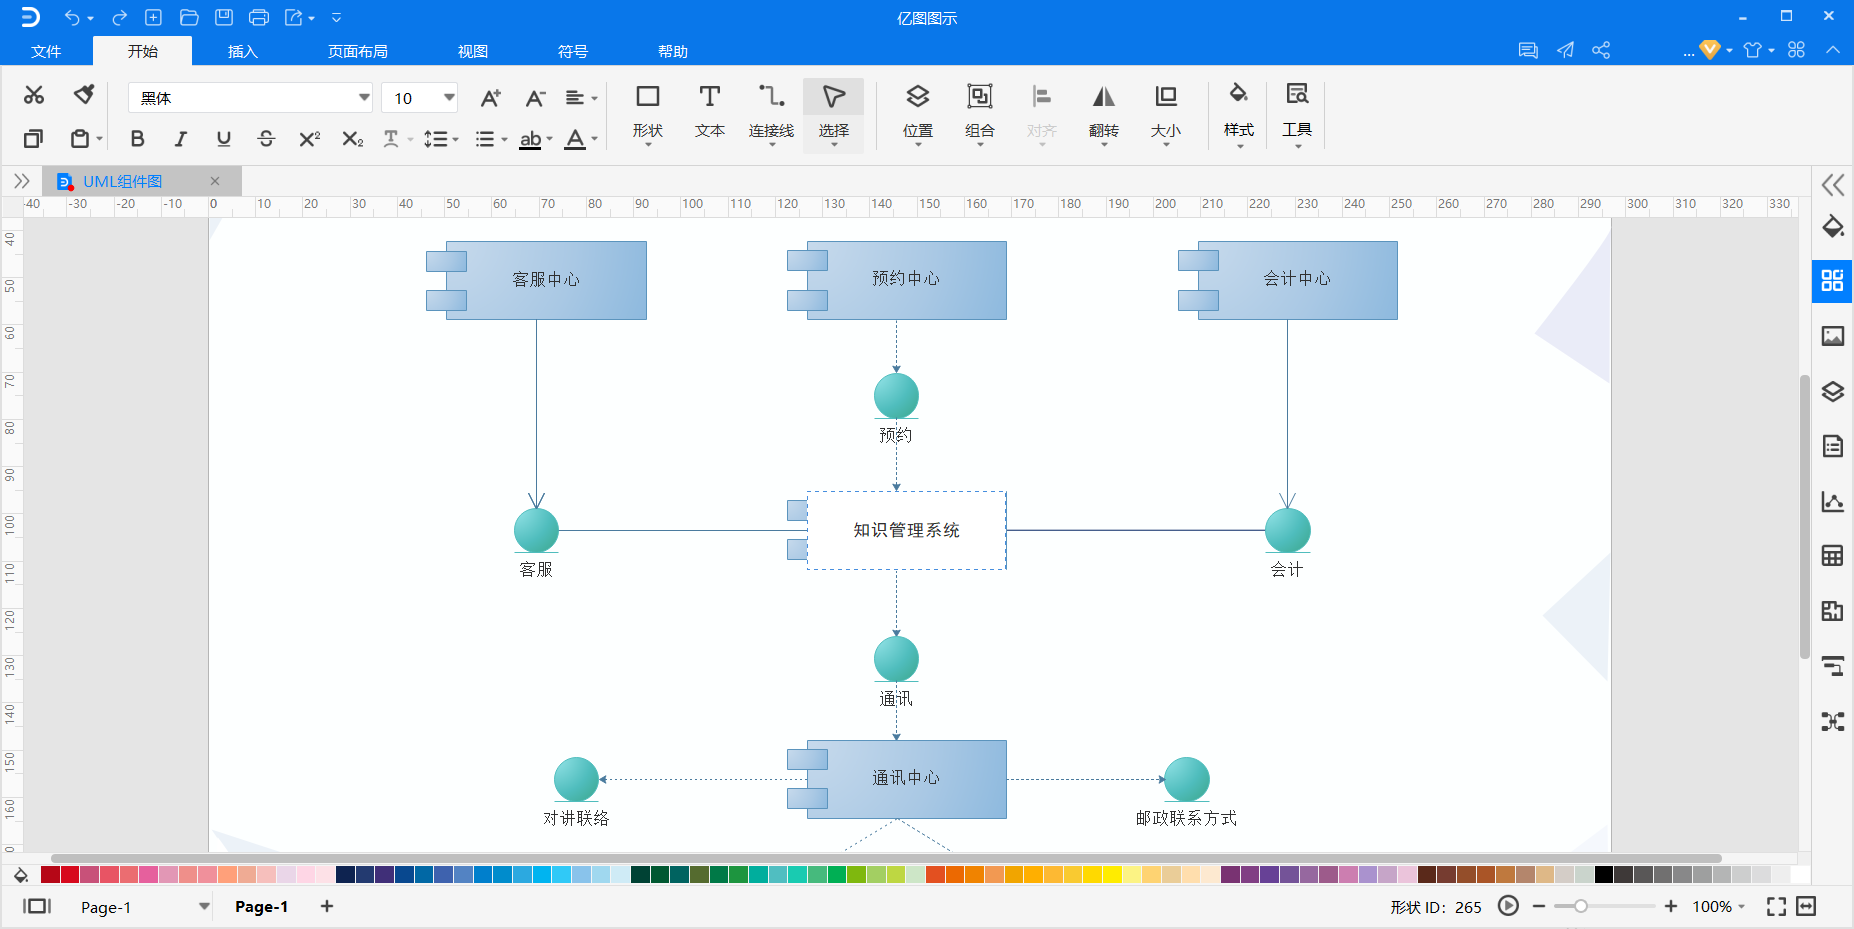This screenshot has width=1854, height=929.
Task: Select the 连接线 connector tool
Action: coord(771,113)
